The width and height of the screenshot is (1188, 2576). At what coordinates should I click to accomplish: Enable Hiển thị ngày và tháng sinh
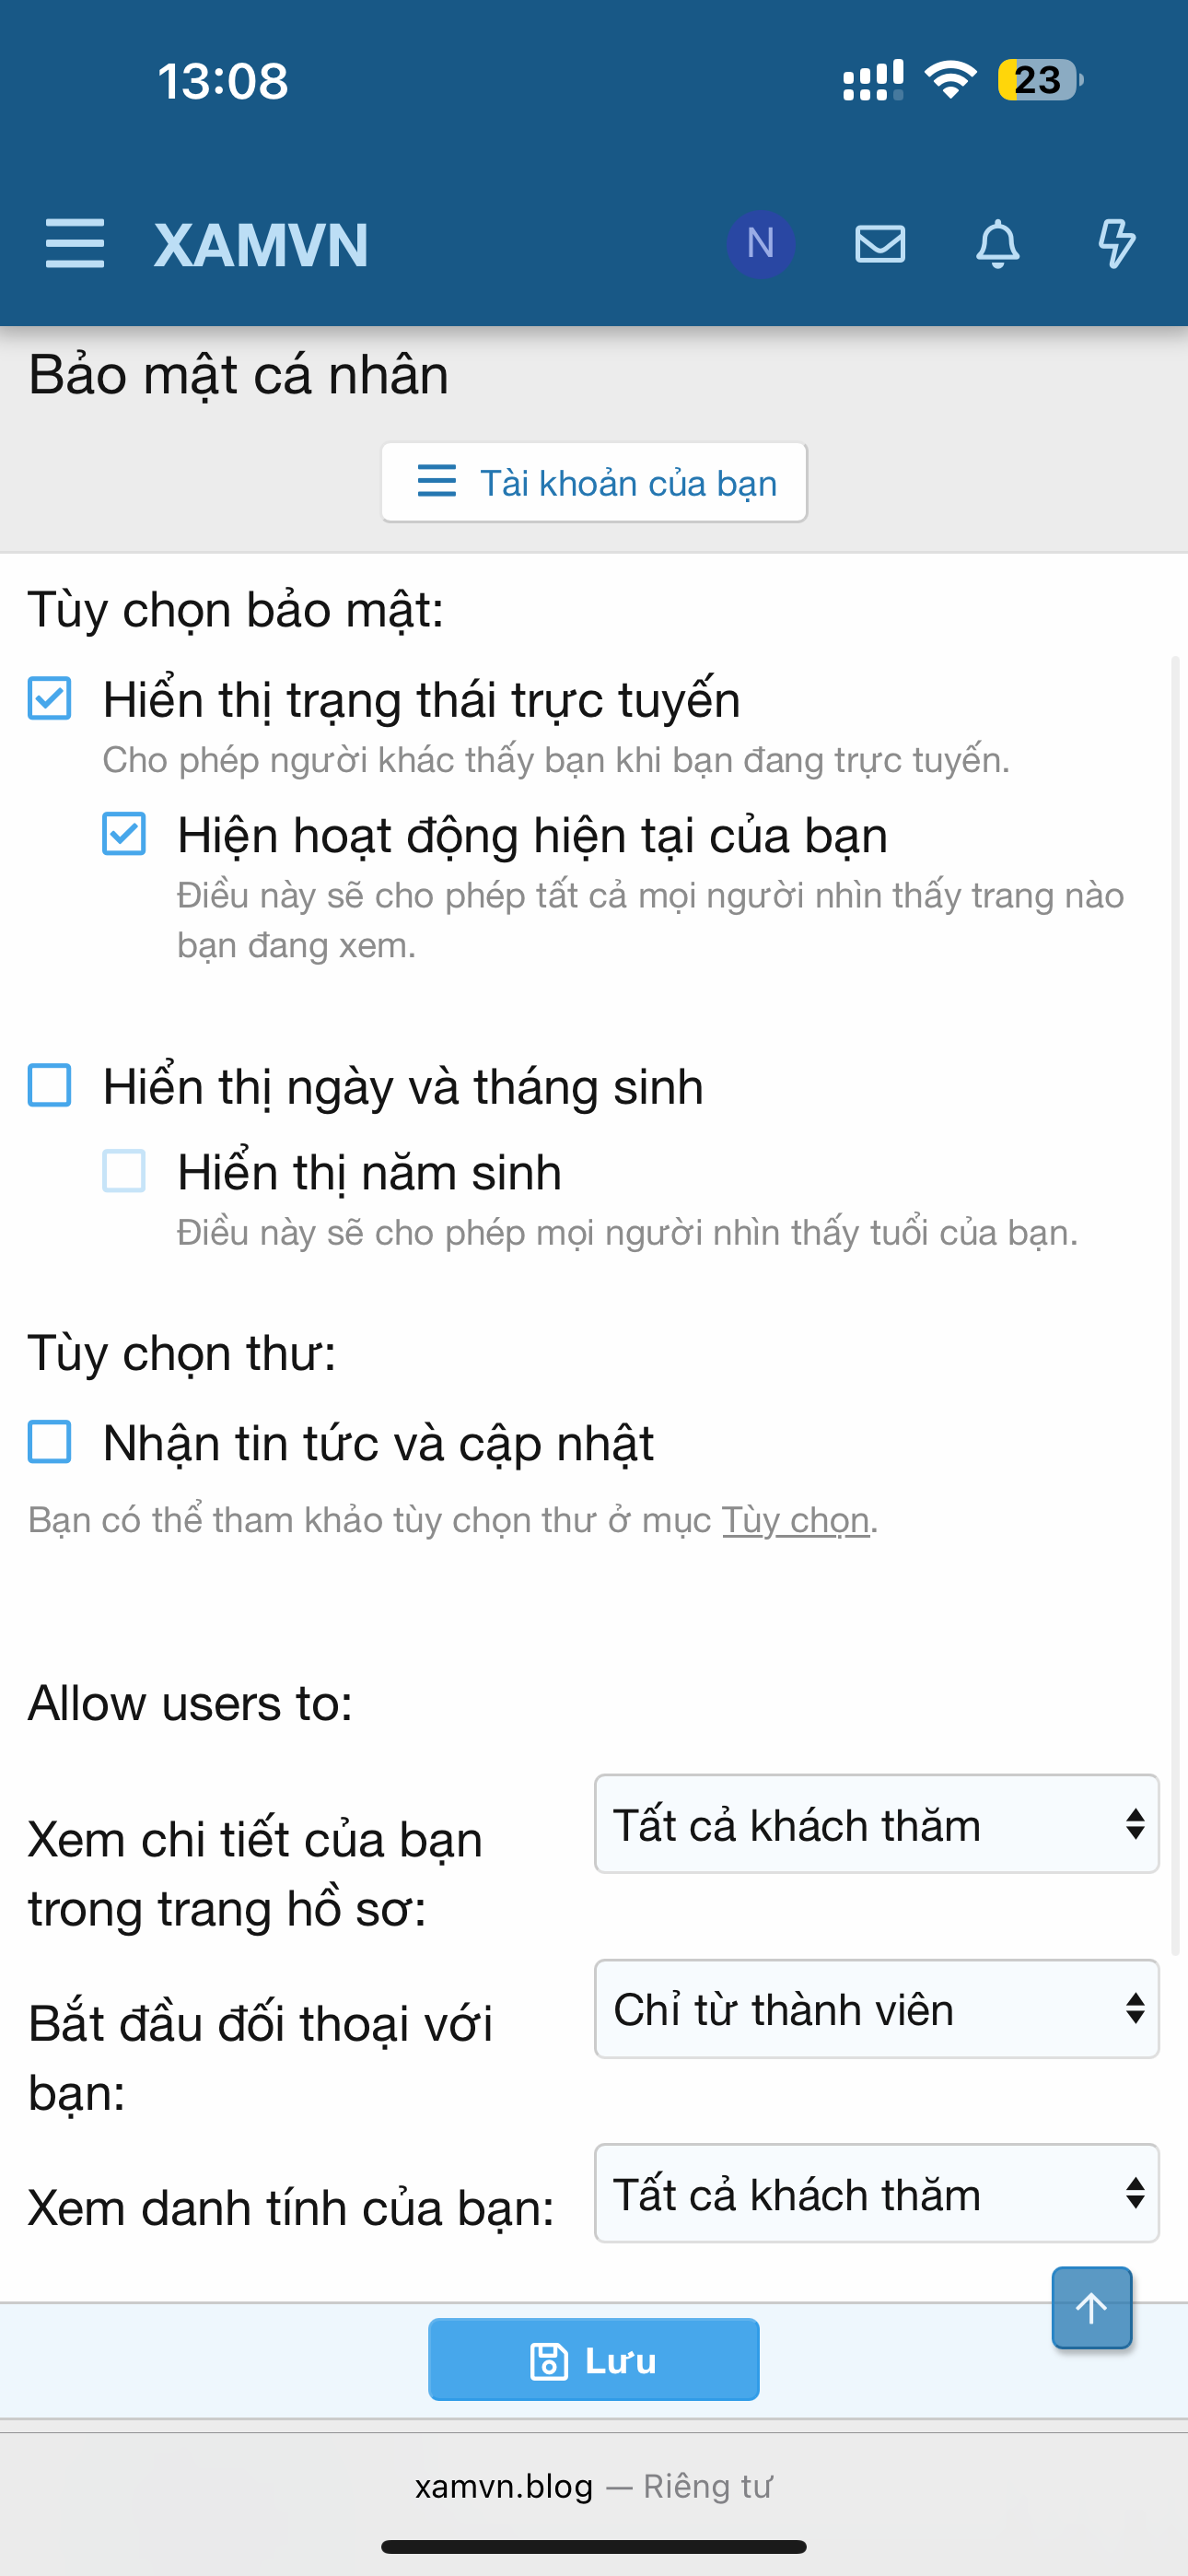pos(49,1085)
